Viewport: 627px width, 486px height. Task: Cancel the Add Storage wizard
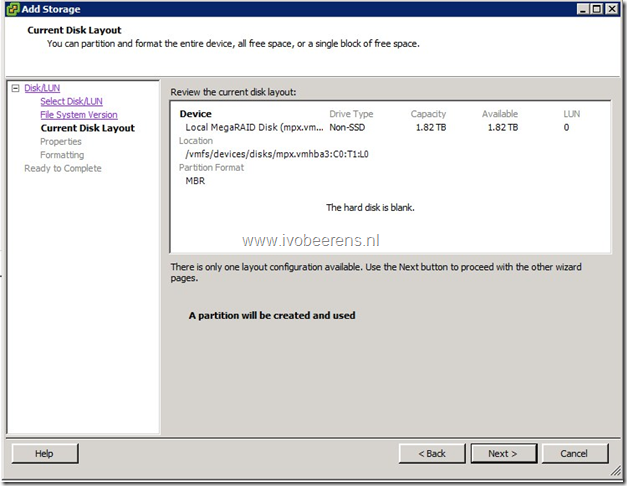click(574, 453)
